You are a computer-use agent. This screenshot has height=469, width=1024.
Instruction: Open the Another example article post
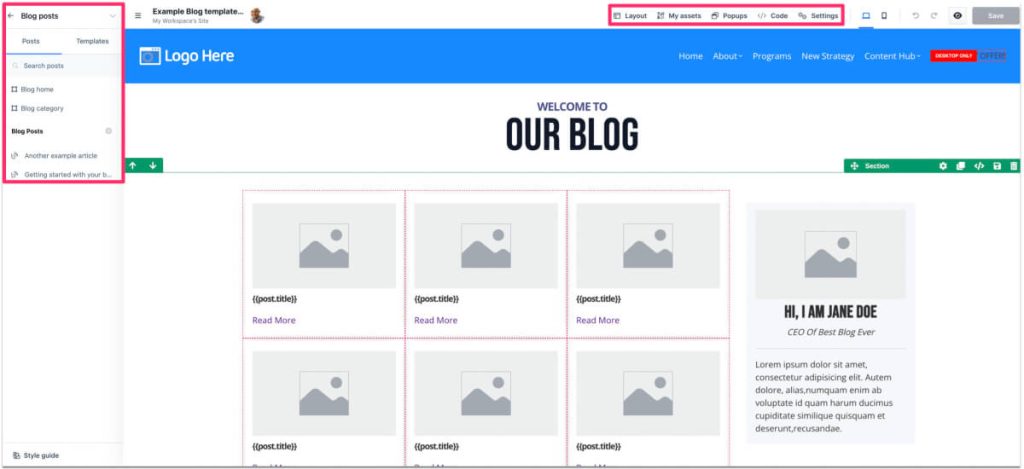tap(55, 156)
